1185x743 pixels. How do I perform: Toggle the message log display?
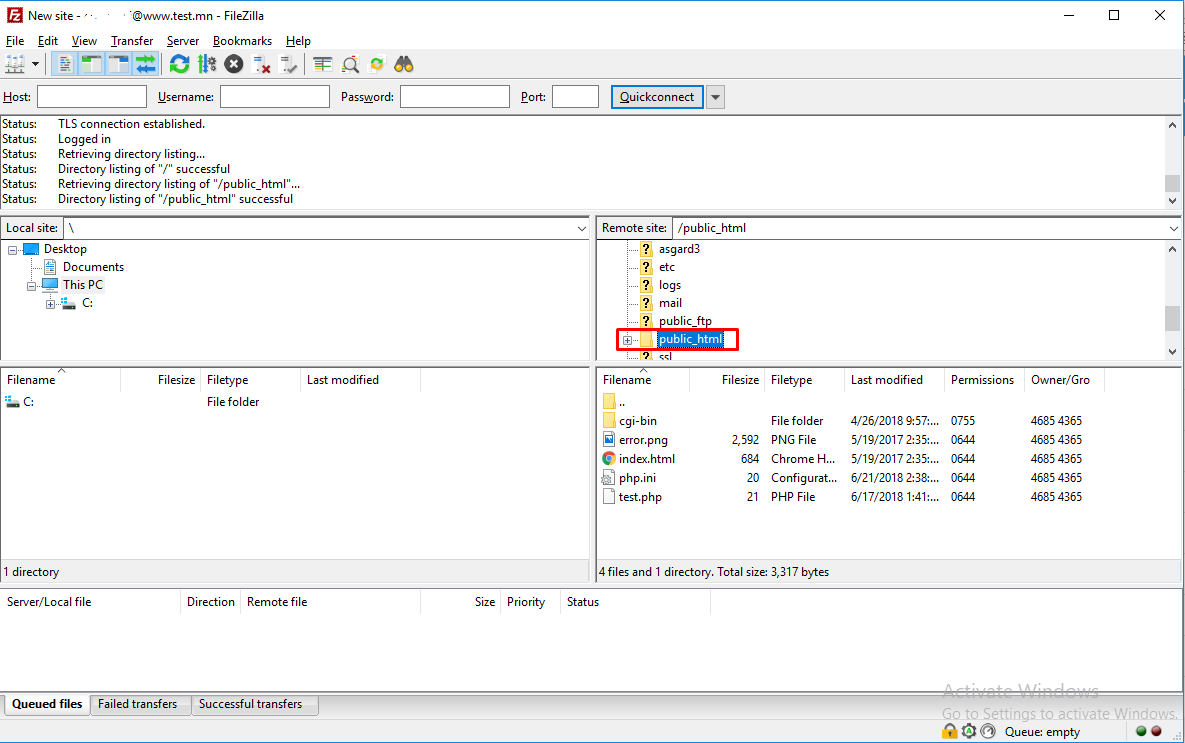pyautogui.click(x=65, y=65)
